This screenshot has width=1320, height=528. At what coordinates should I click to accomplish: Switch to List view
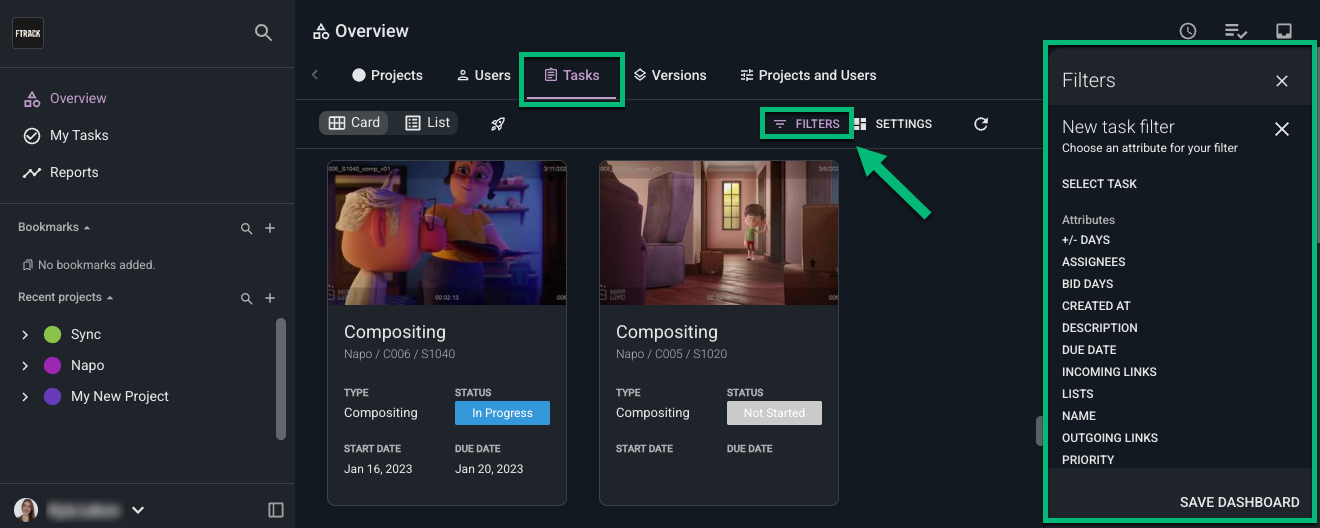[x=428, y=122]
